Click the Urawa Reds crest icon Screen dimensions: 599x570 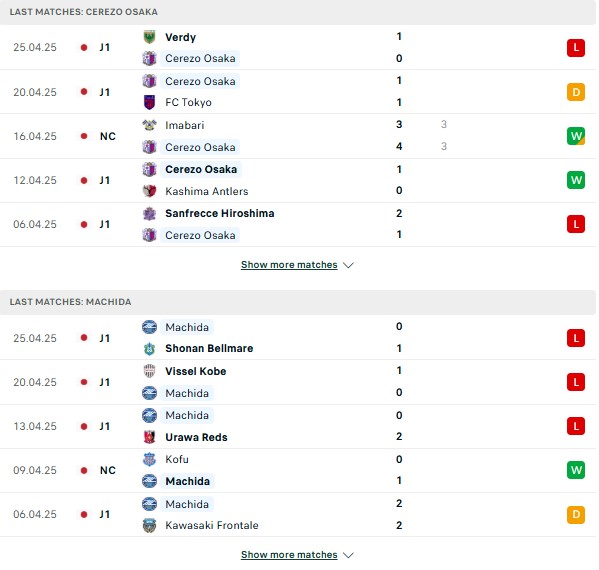pos(149,437)
